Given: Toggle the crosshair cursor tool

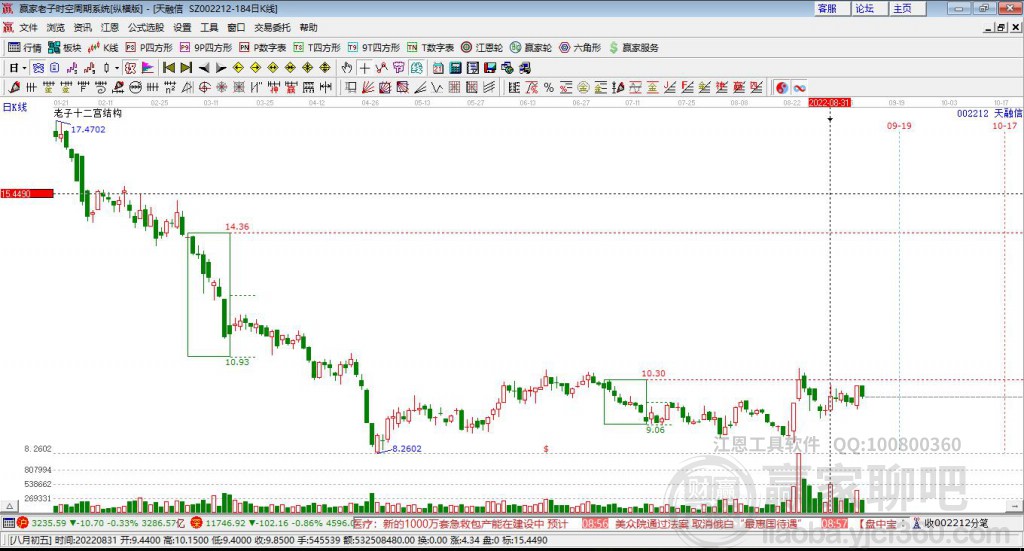Looking at the screenshot, I should [x=364, y=68].
